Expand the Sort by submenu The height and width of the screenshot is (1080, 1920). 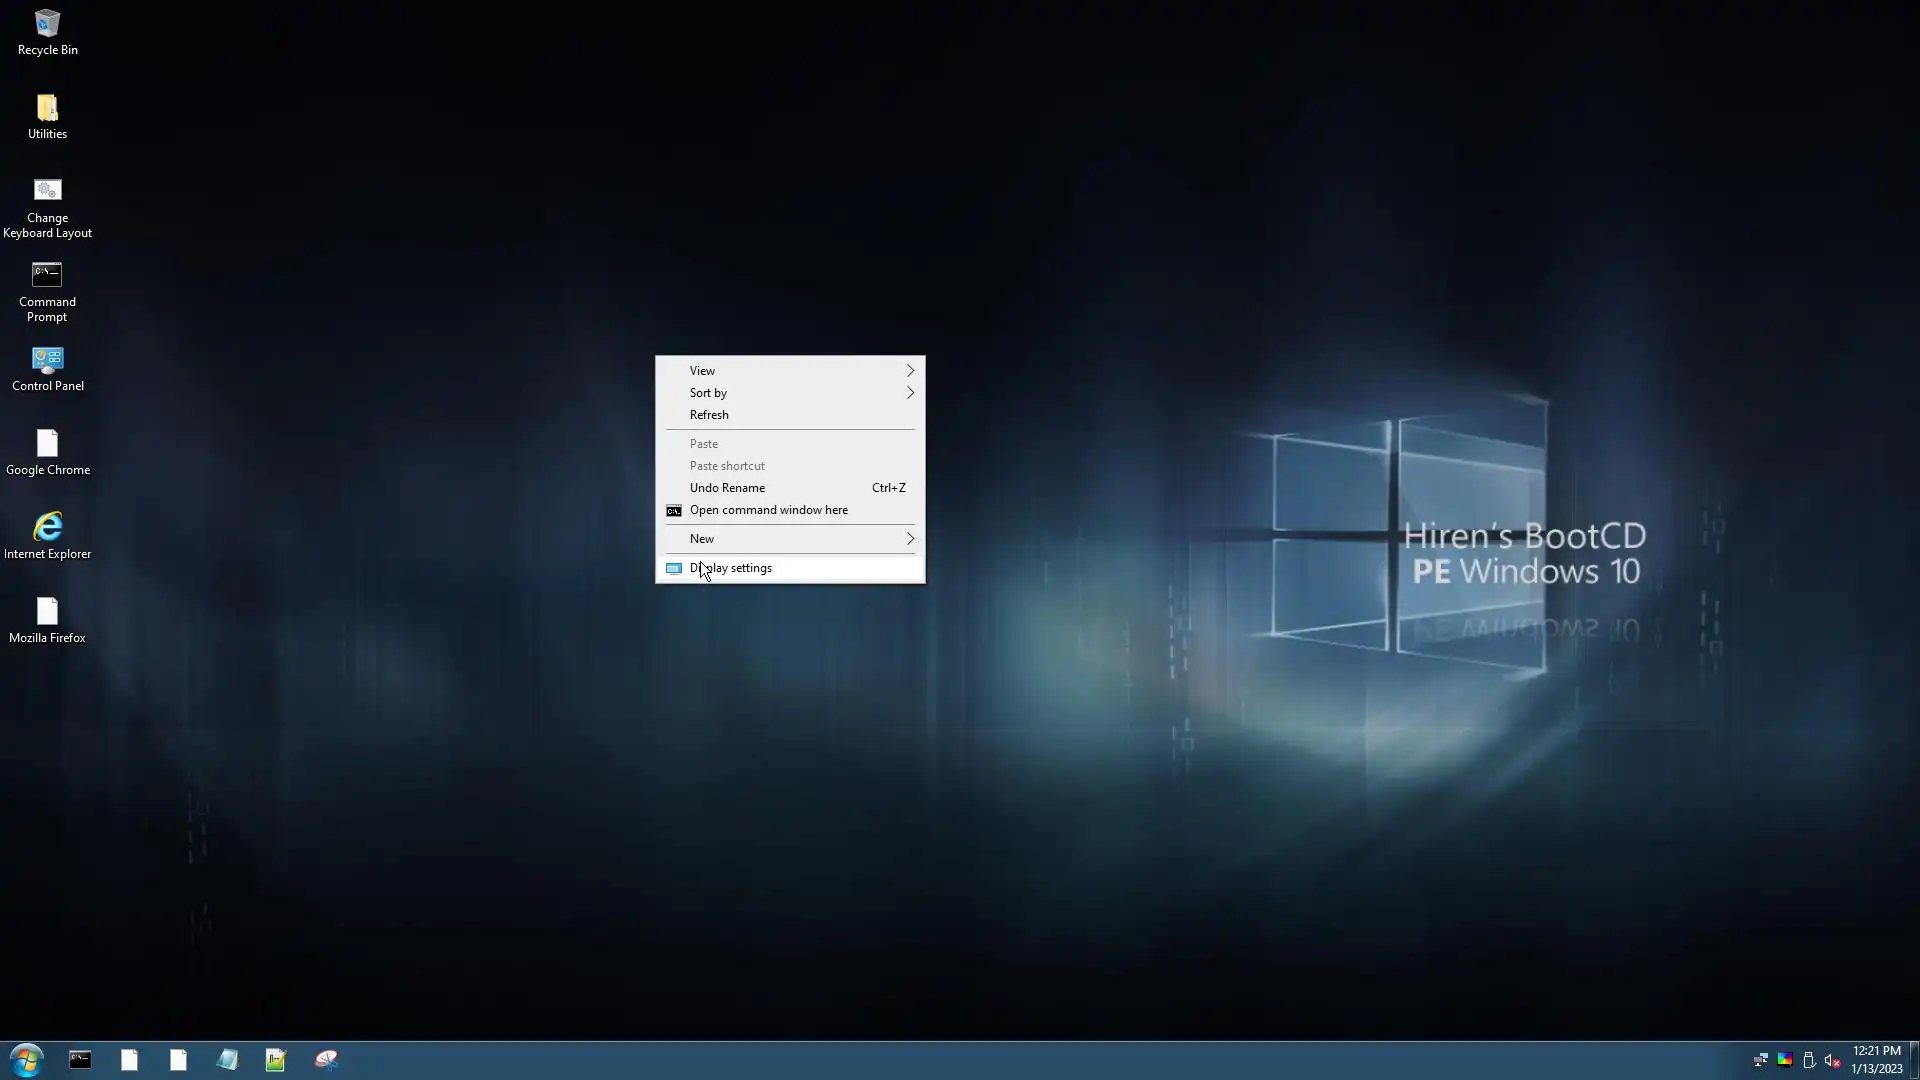[x=790, y=393]
